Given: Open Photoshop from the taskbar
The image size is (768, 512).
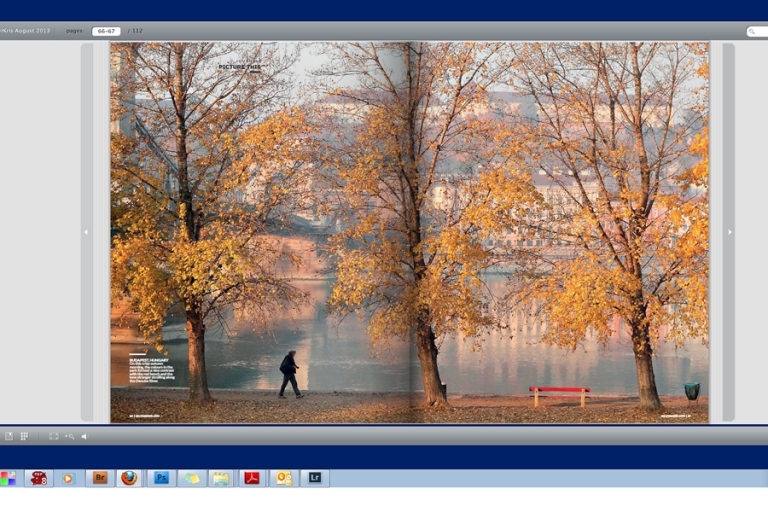Looking at the screenshot, I should [161, 478].
